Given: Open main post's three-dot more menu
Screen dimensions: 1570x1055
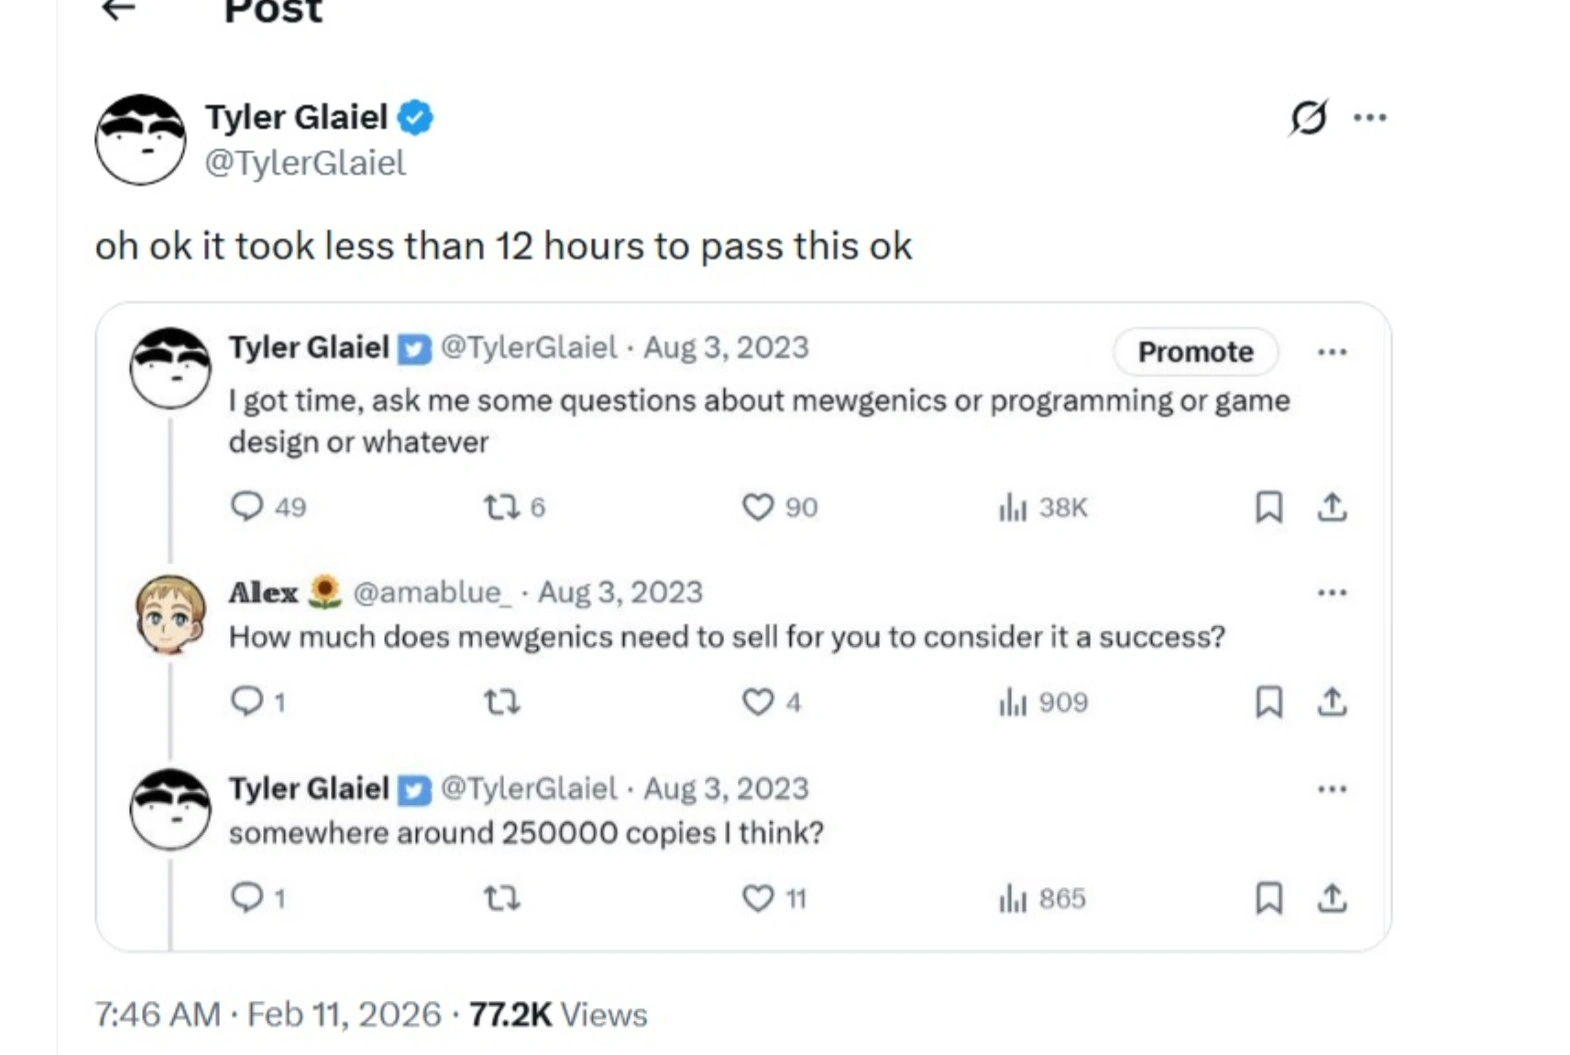Looking at the screenshot, I should 1369,118.
